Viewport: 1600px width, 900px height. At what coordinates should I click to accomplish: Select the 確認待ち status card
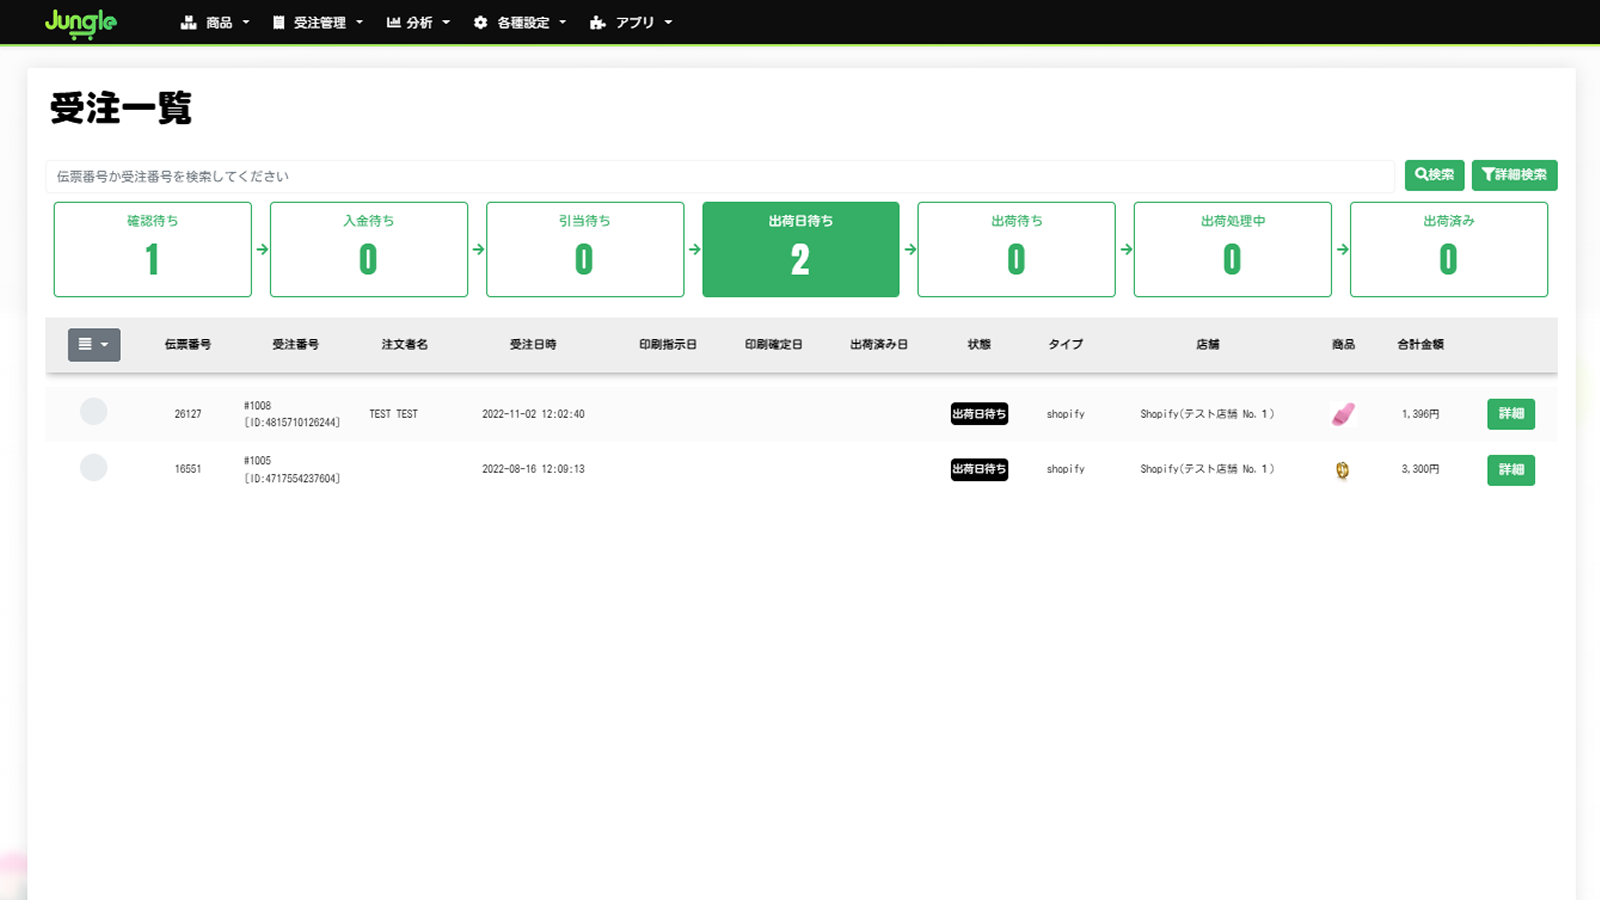153,249
